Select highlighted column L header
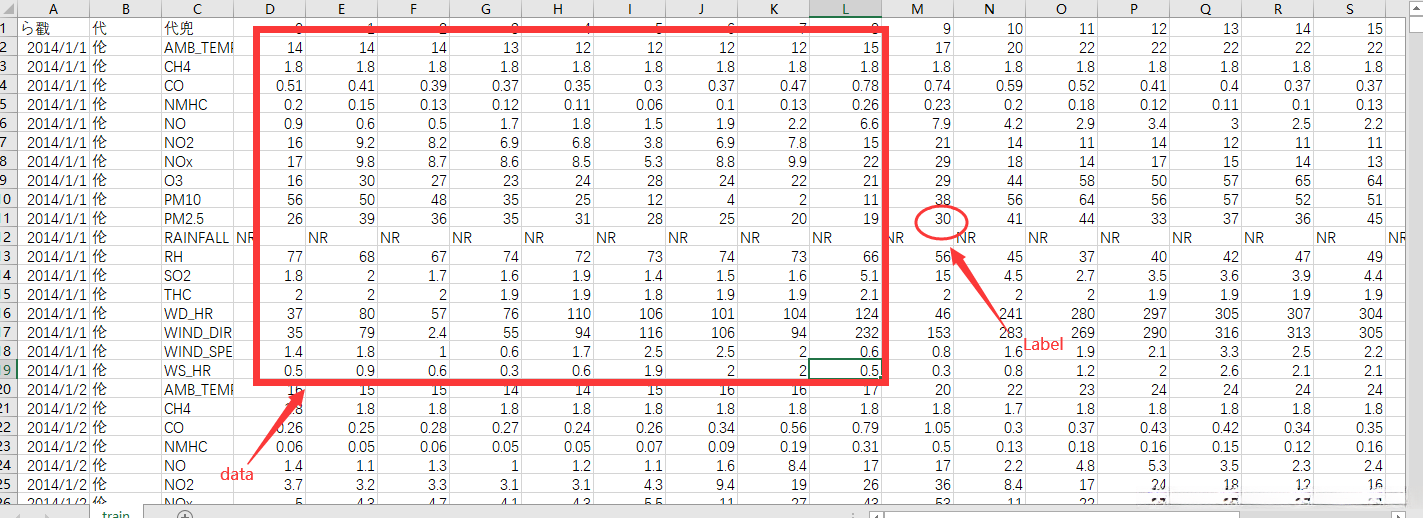Viewport: 1423px width, 518px height. [845, 8]
